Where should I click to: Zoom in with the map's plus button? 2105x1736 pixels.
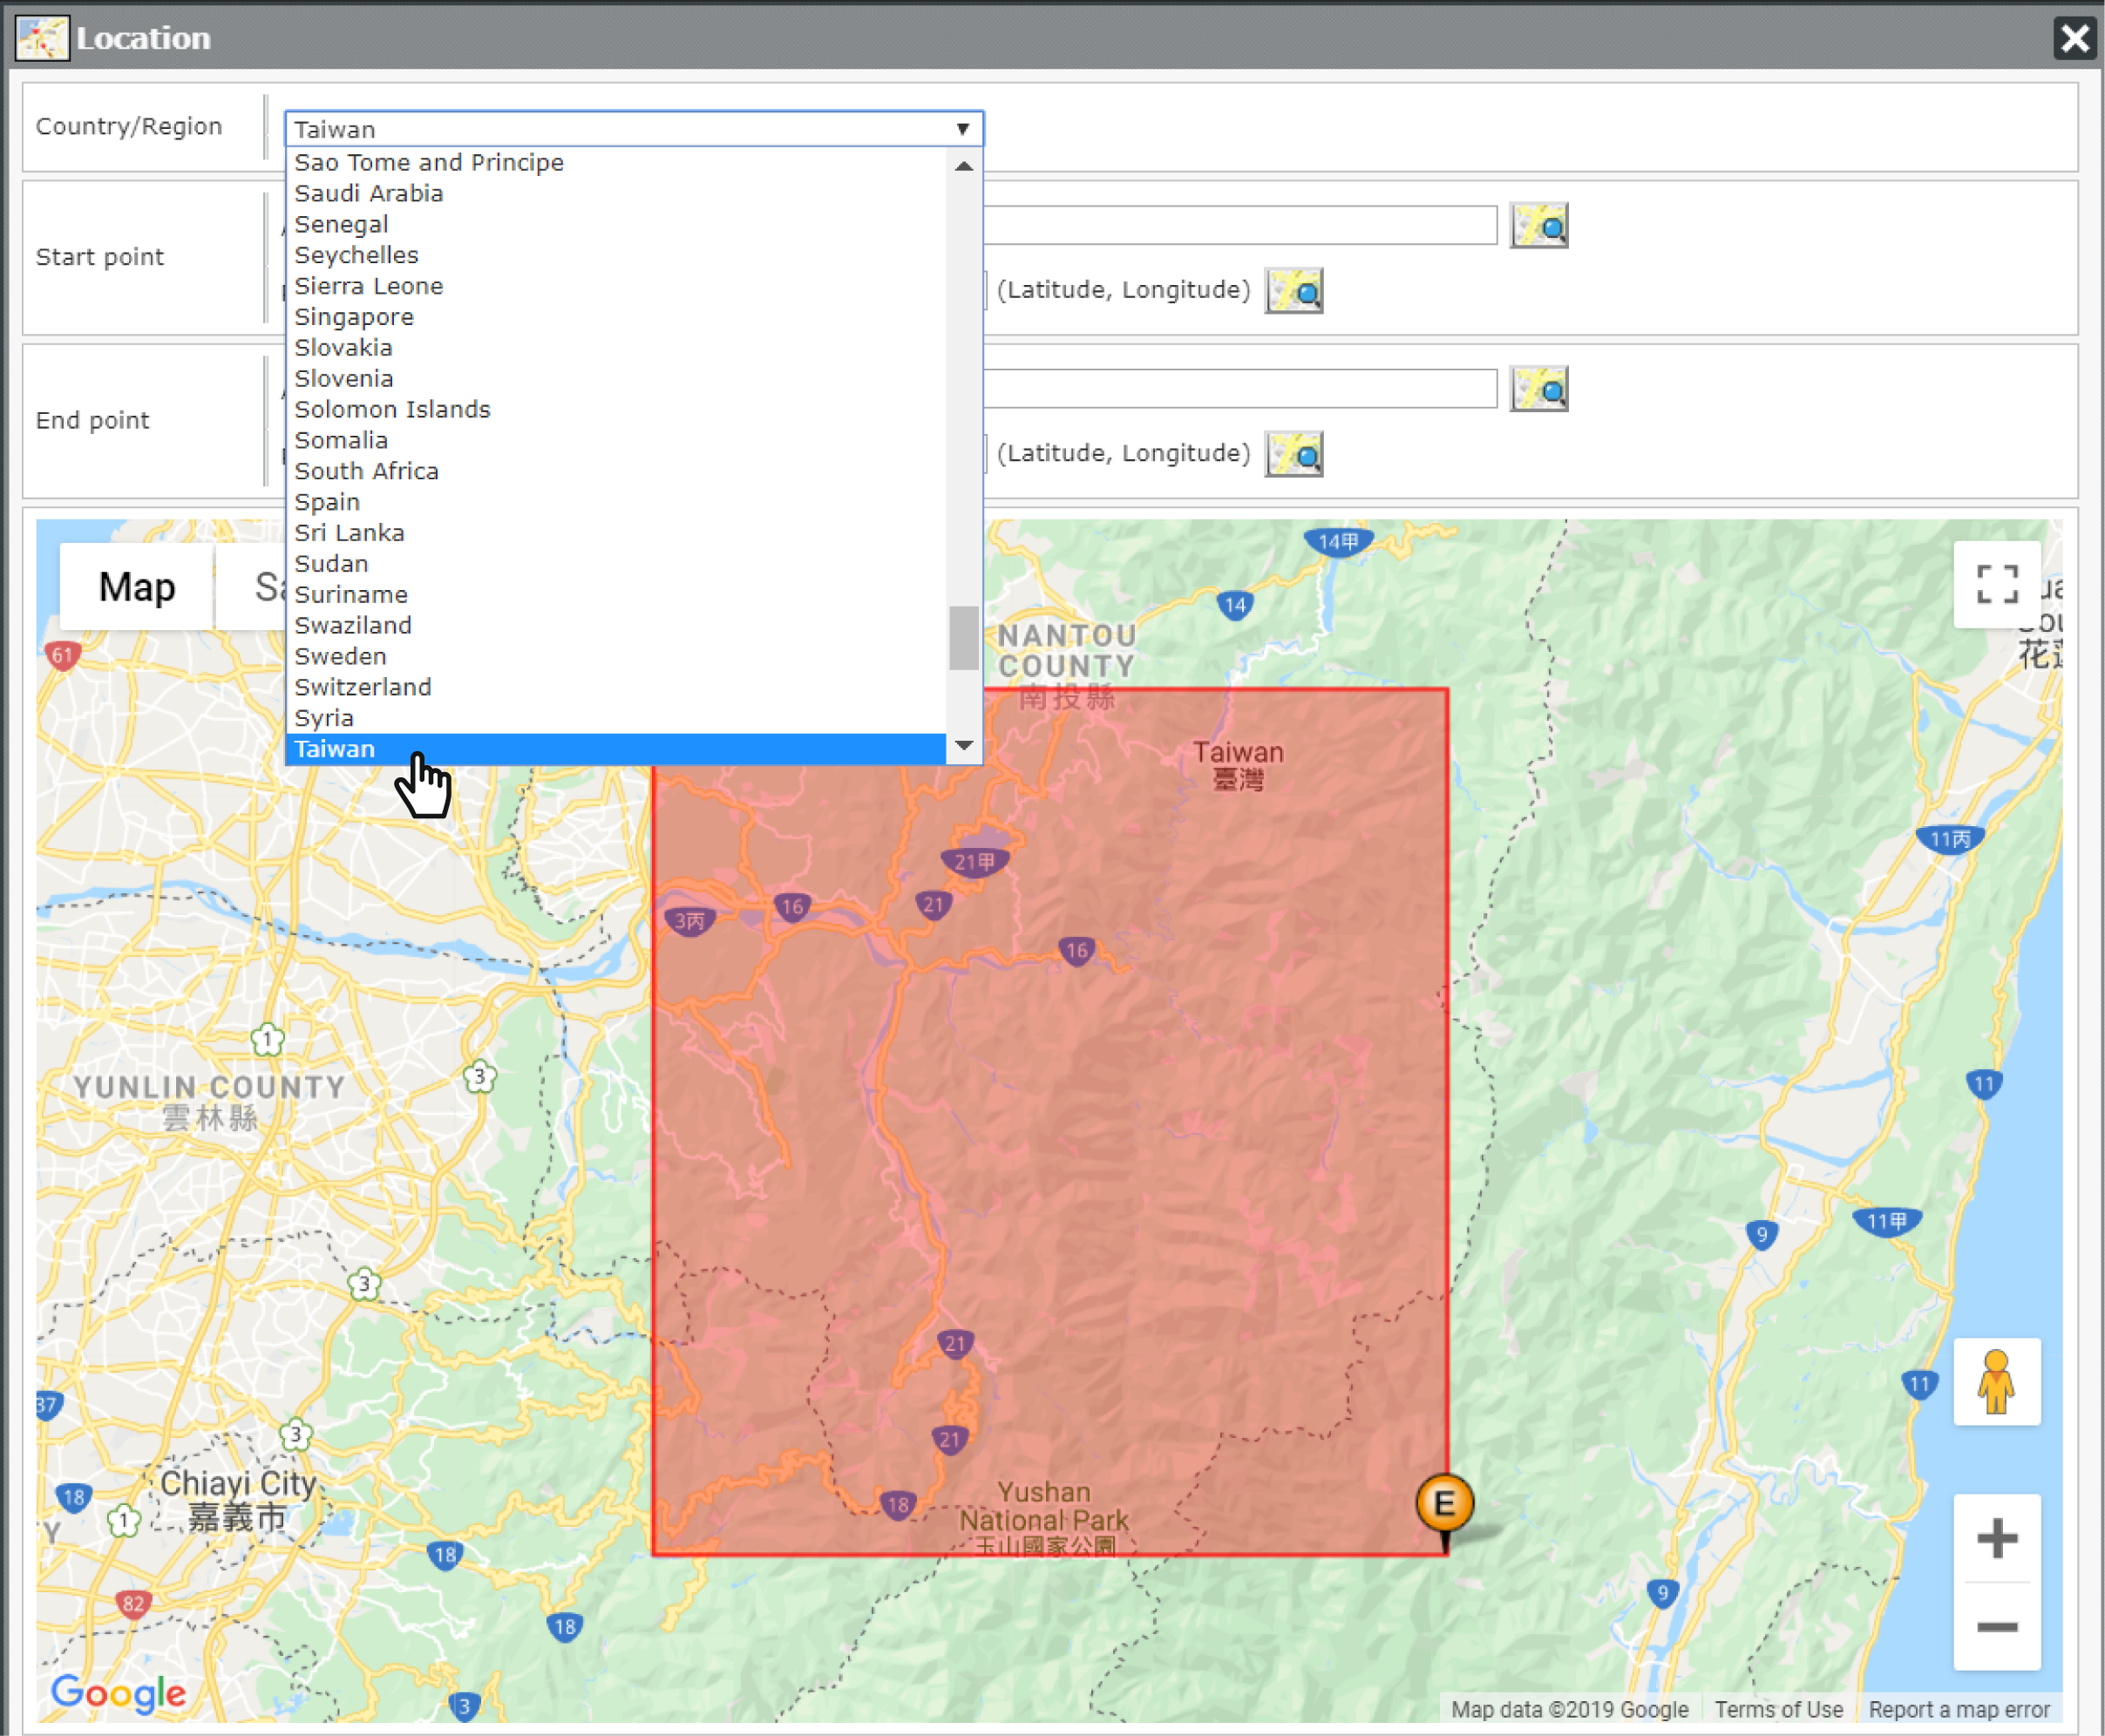click(1996, 1538)
